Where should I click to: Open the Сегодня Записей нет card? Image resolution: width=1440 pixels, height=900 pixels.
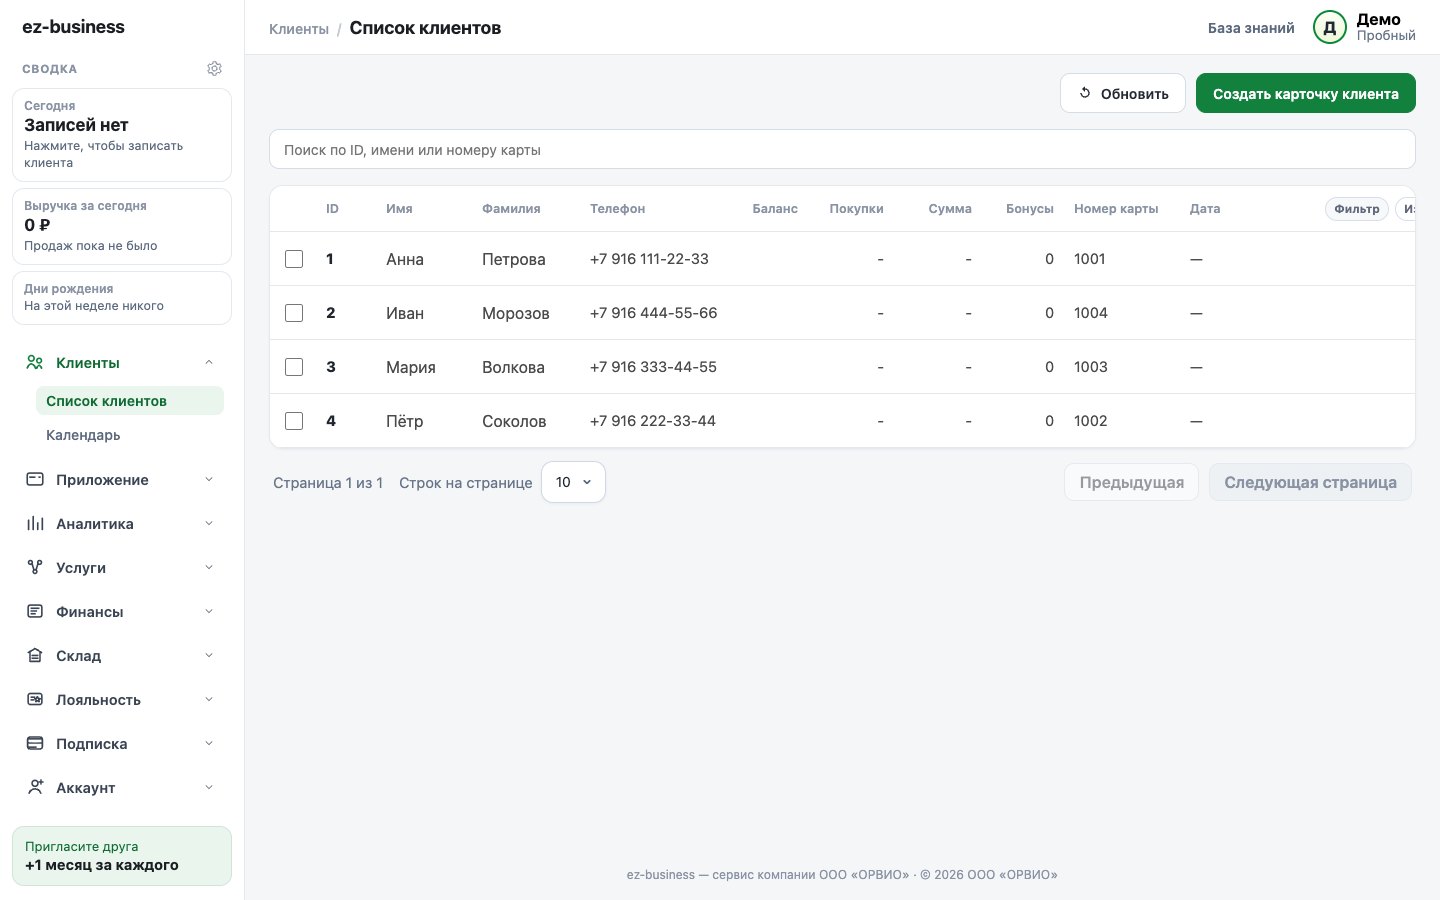(x=122, y=135)
